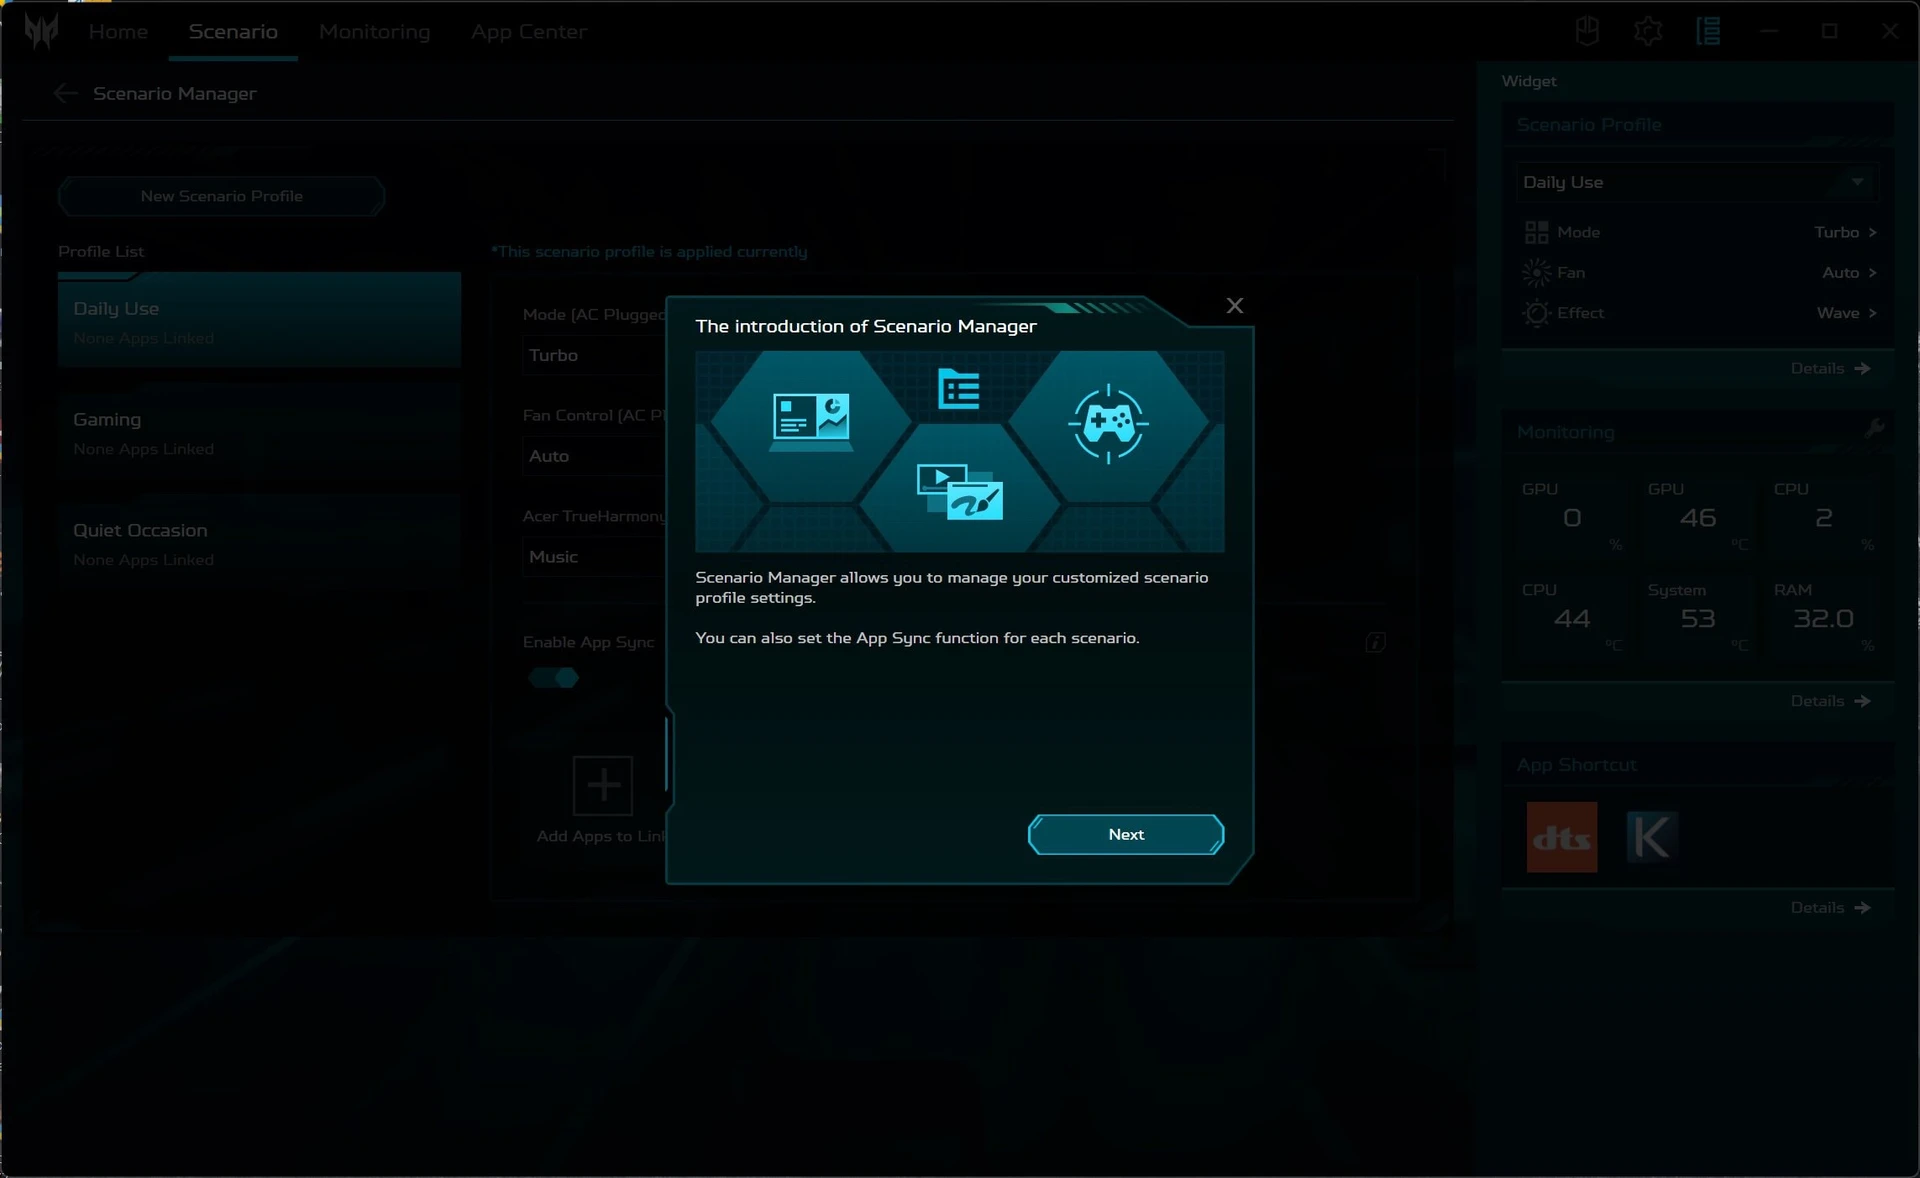1920x1178 pixels.
Task: Click the Predator logo icon
Action: (41, 32)
